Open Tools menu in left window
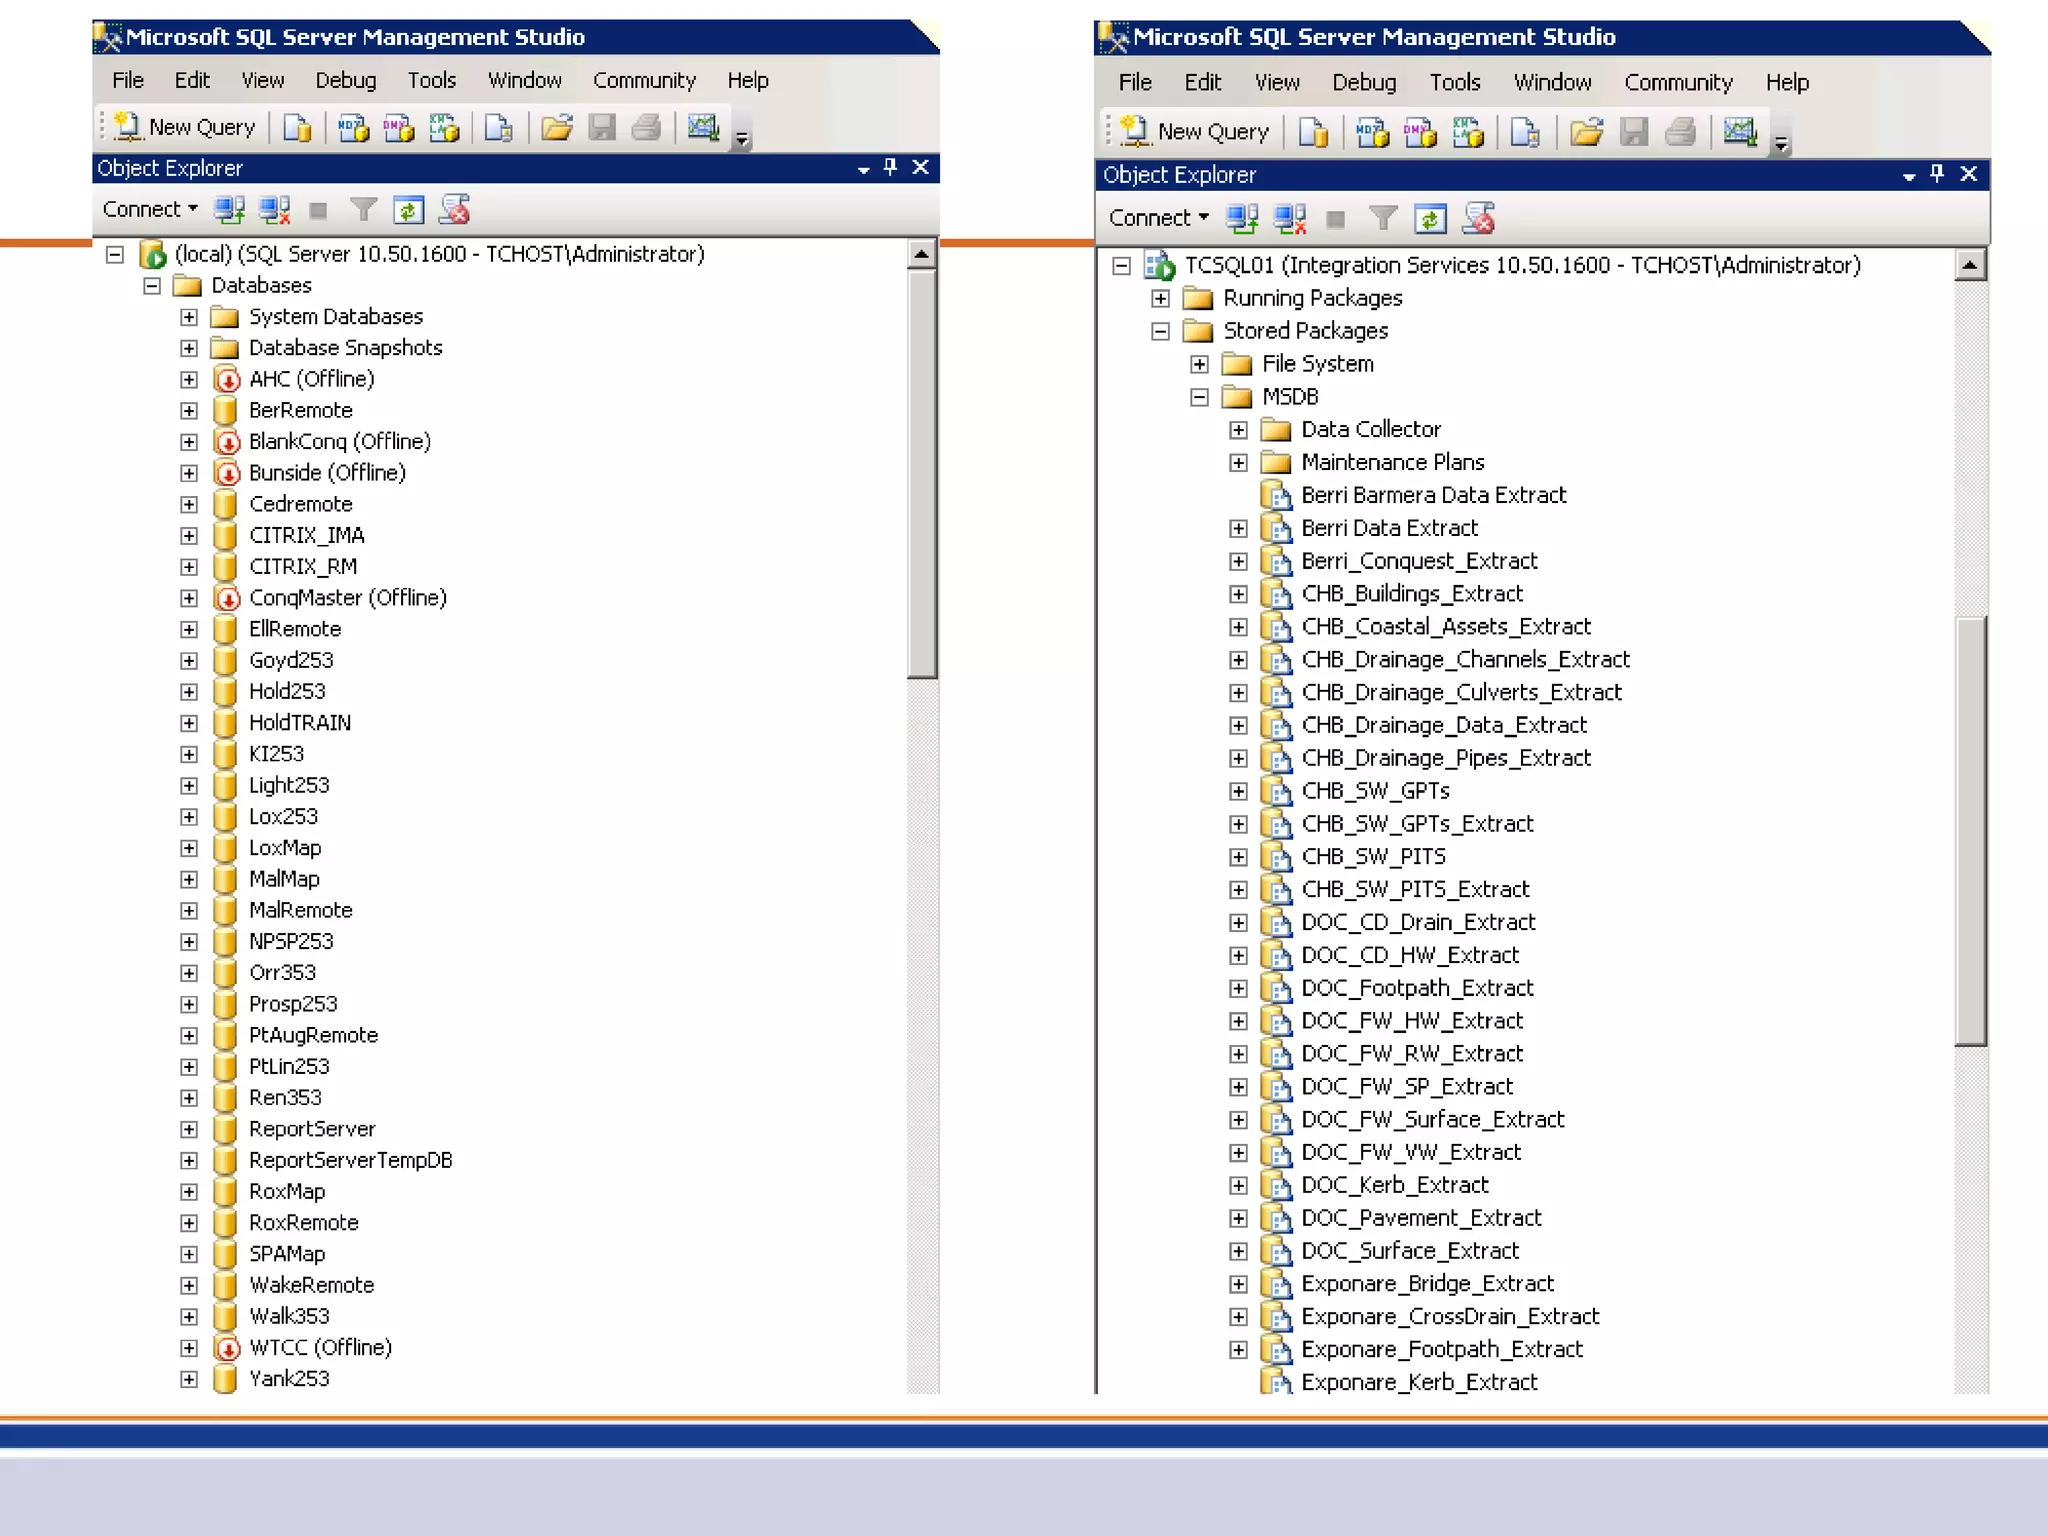2048x1536 pixels. (x=431, y=80)
